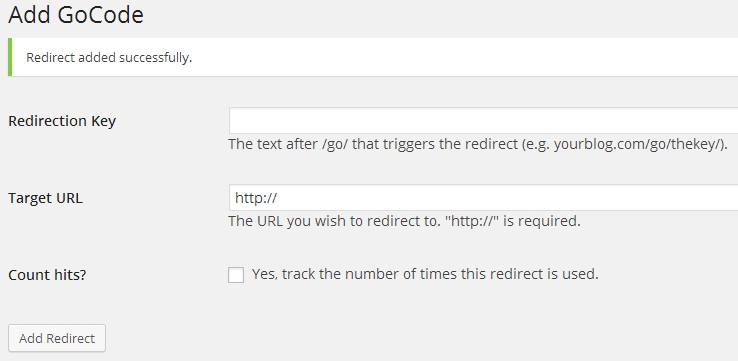Submit the form with Add Redirect
The image size is (738, 361).
[x=57, y=338]
